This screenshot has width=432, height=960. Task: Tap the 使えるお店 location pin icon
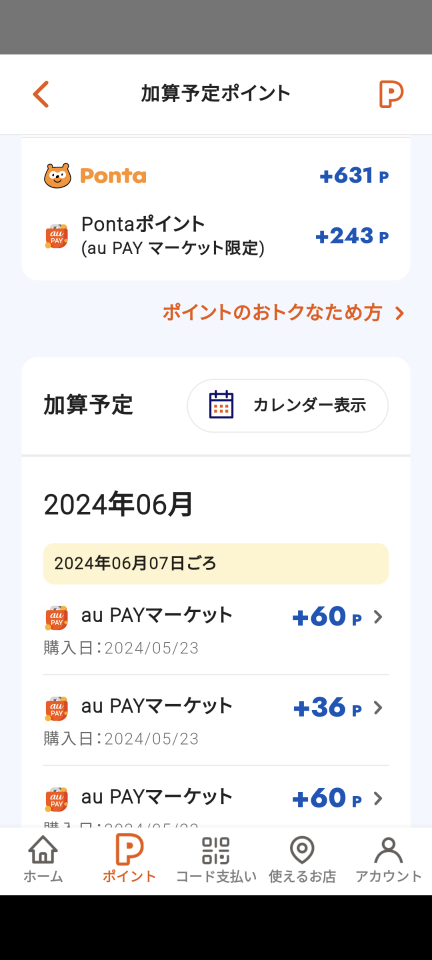(302, 850)
